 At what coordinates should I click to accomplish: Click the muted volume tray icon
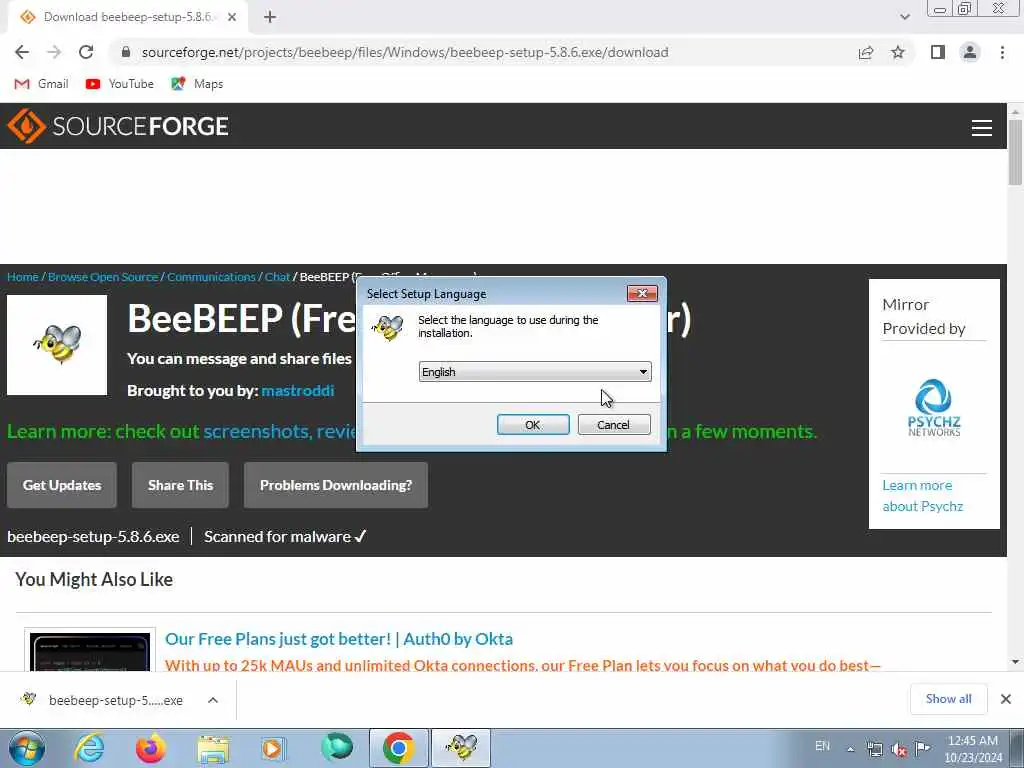coord(899,749)
